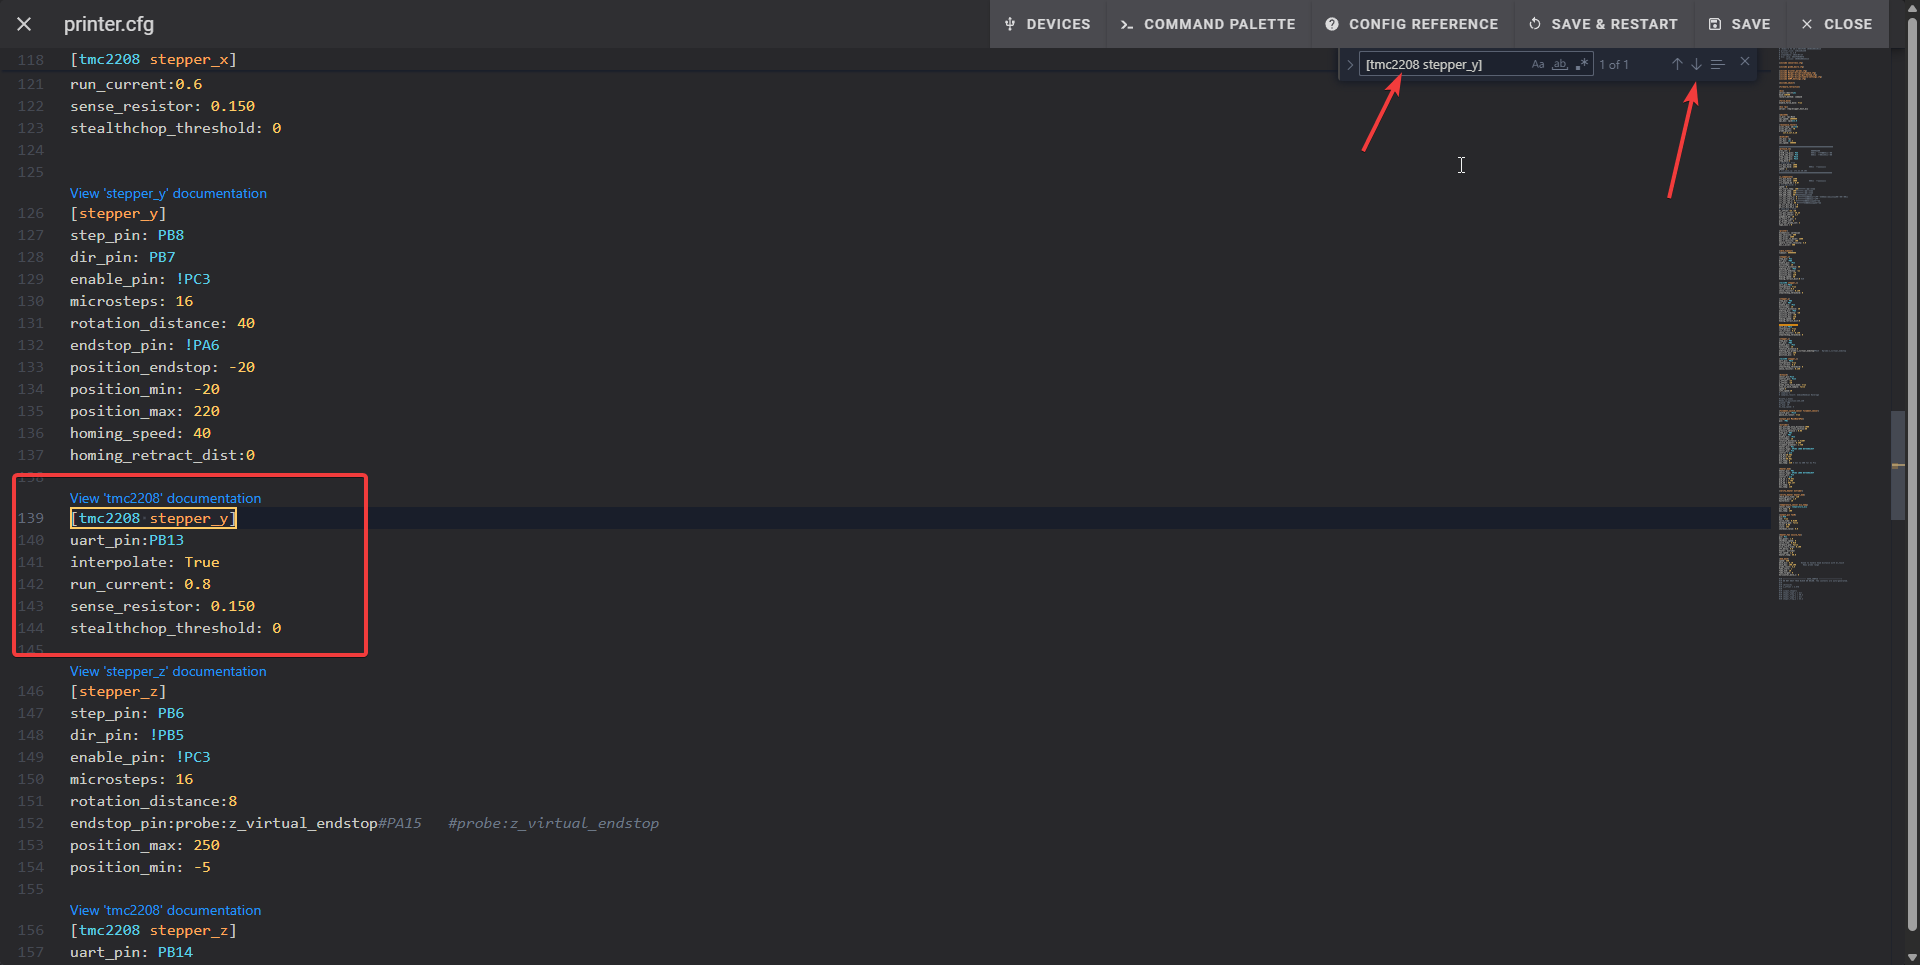The image size is (1920, 965).
Task: Click line 'dir_pin: PB7'
Action: 122,257
